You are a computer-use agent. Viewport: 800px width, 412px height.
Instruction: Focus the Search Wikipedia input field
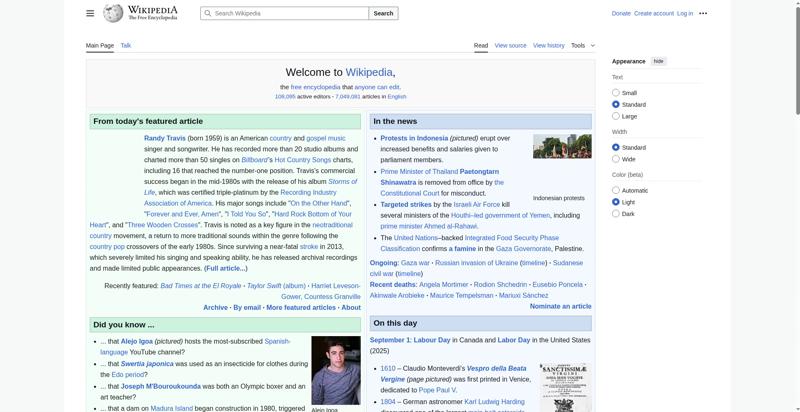[x=284, y=13]
